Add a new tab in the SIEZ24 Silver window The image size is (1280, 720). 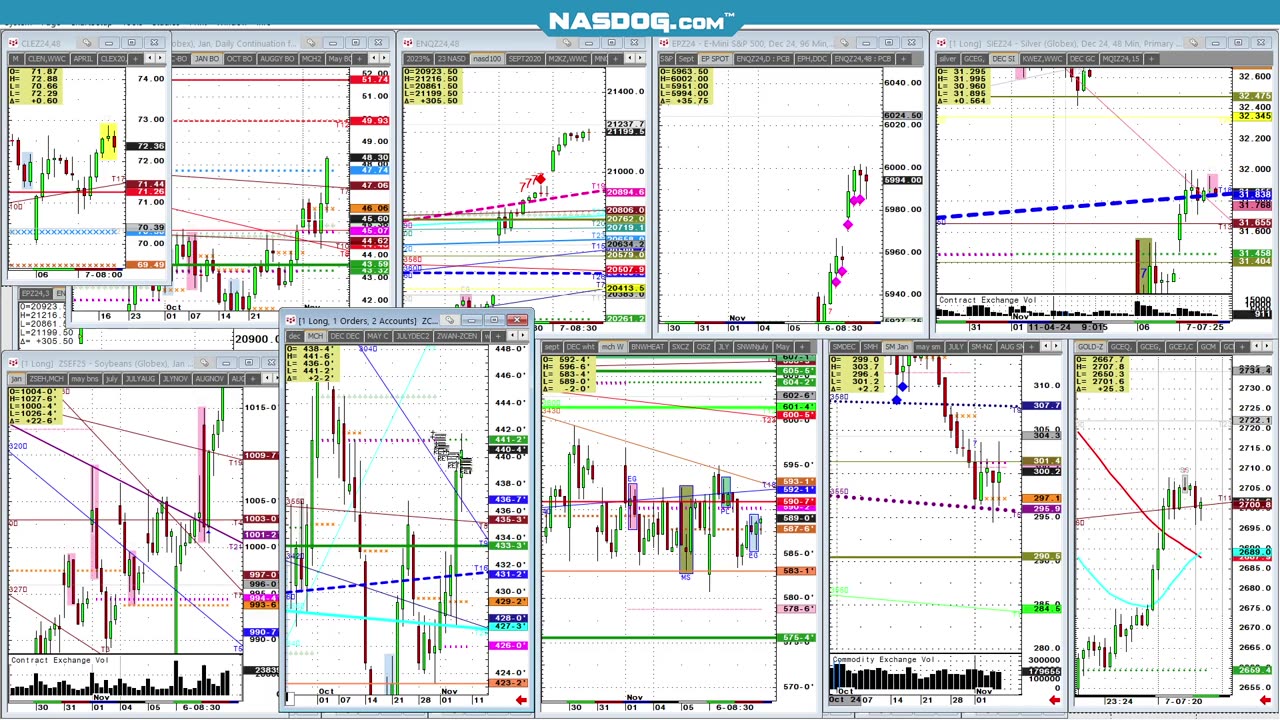click(1151, 59)
